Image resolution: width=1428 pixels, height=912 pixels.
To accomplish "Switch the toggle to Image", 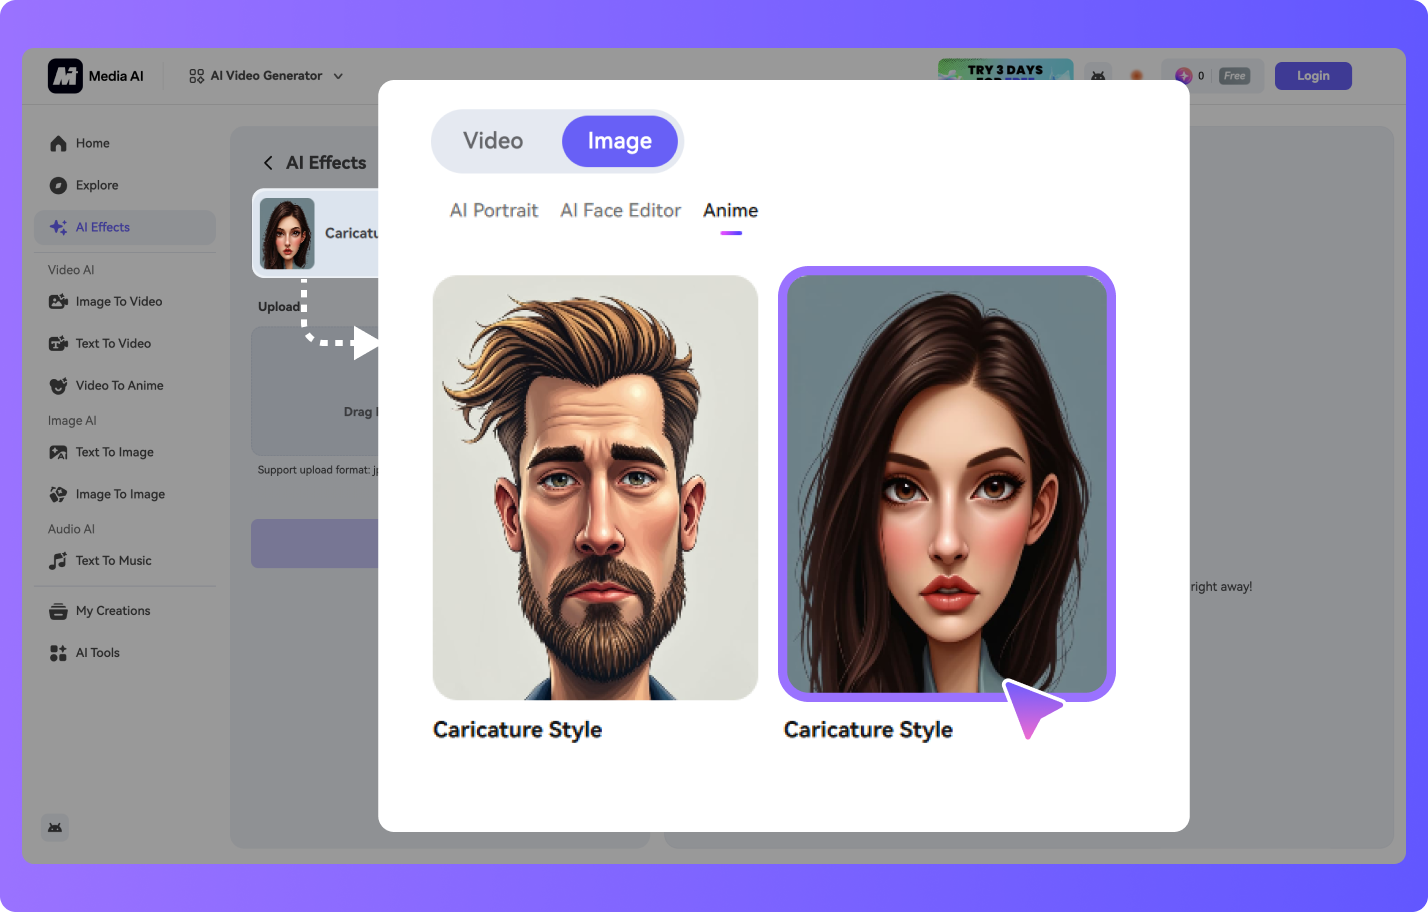I will [x=619, y=141].
